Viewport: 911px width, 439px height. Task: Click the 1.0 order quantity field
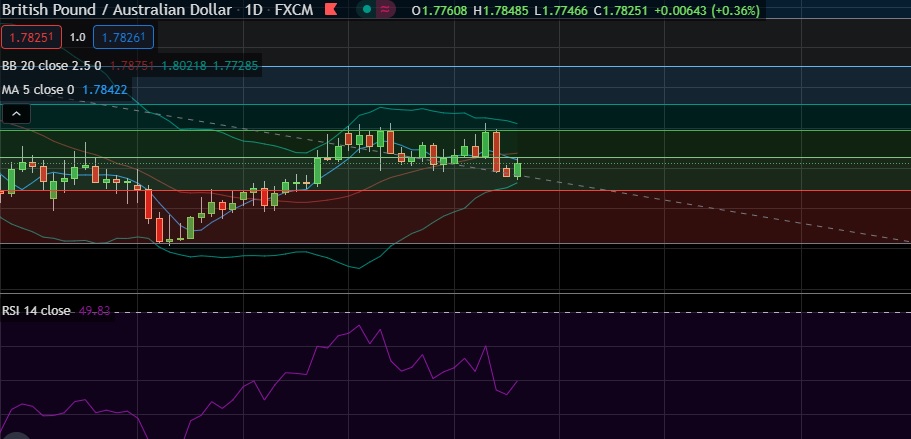[77, 37]
